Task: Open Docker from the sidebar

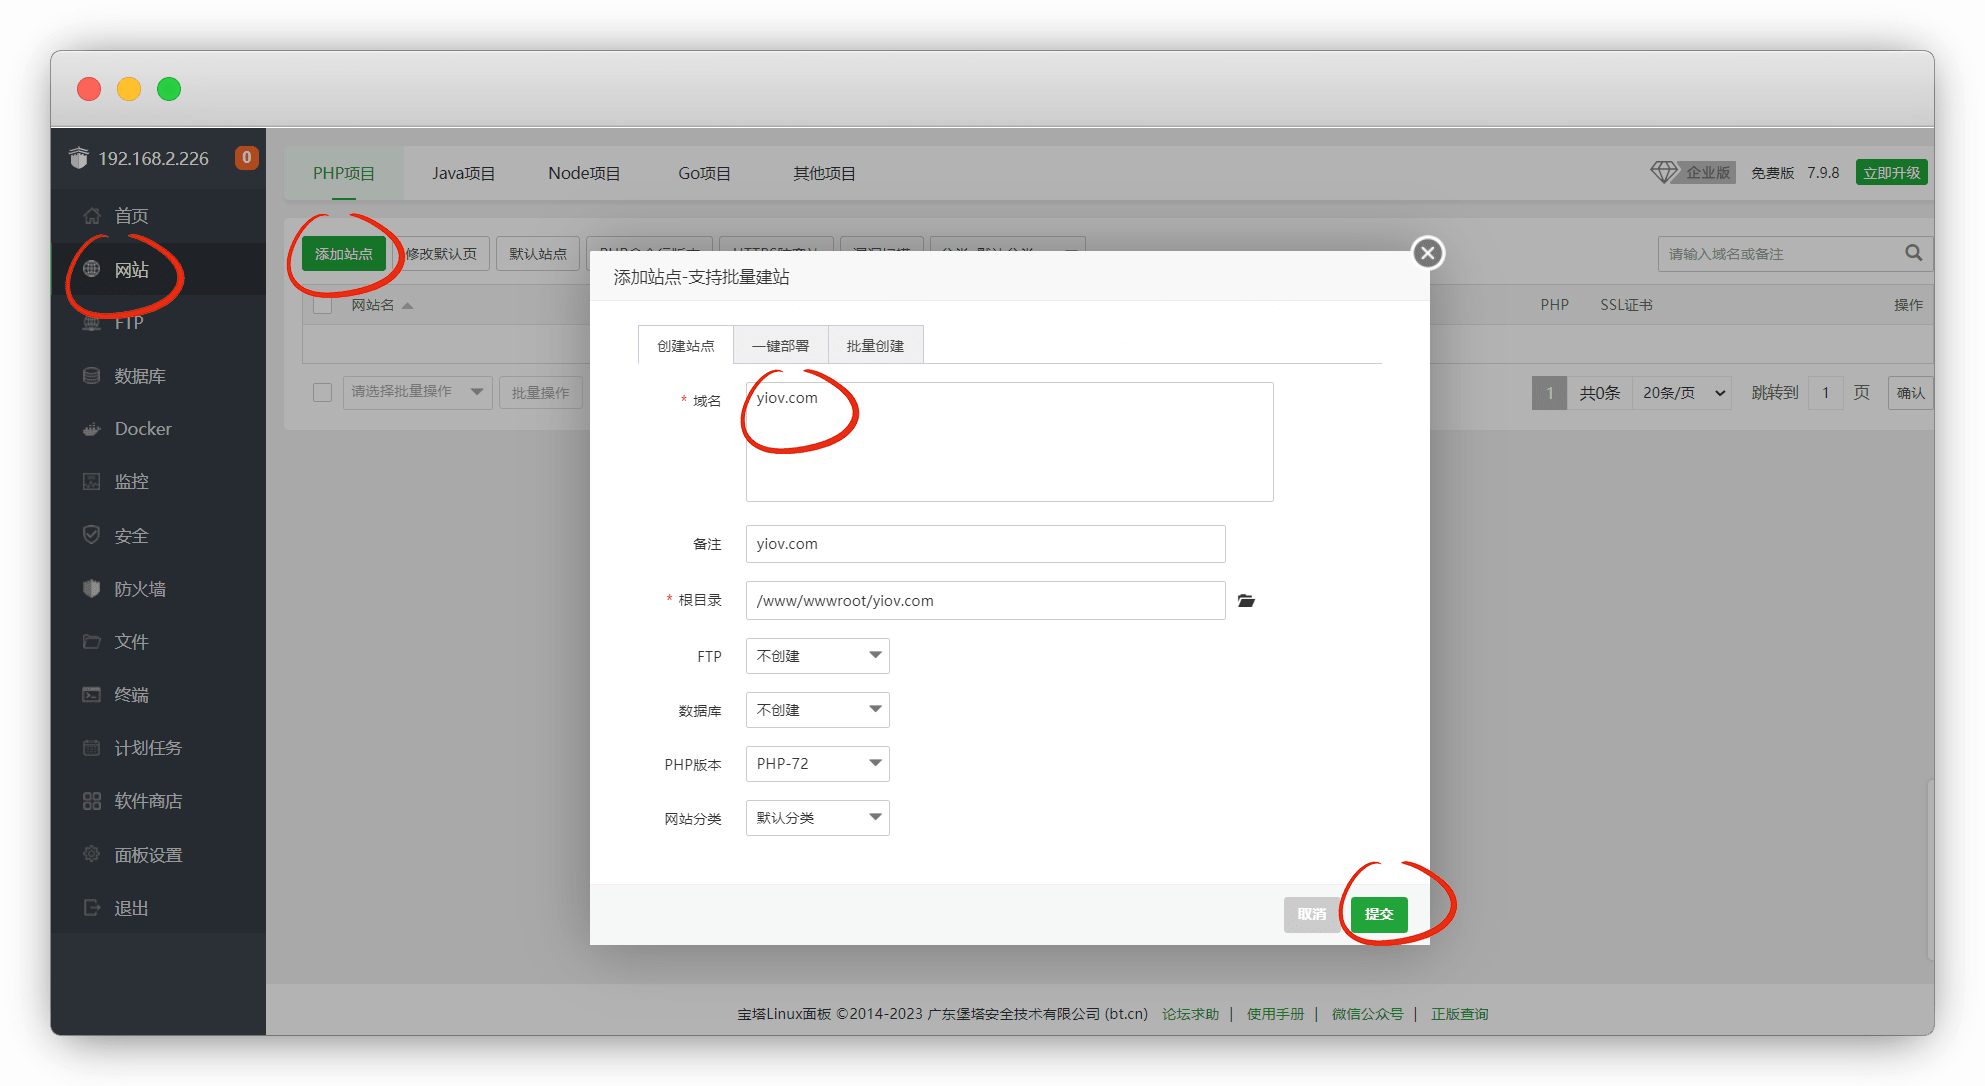Action: click(142, 429)
